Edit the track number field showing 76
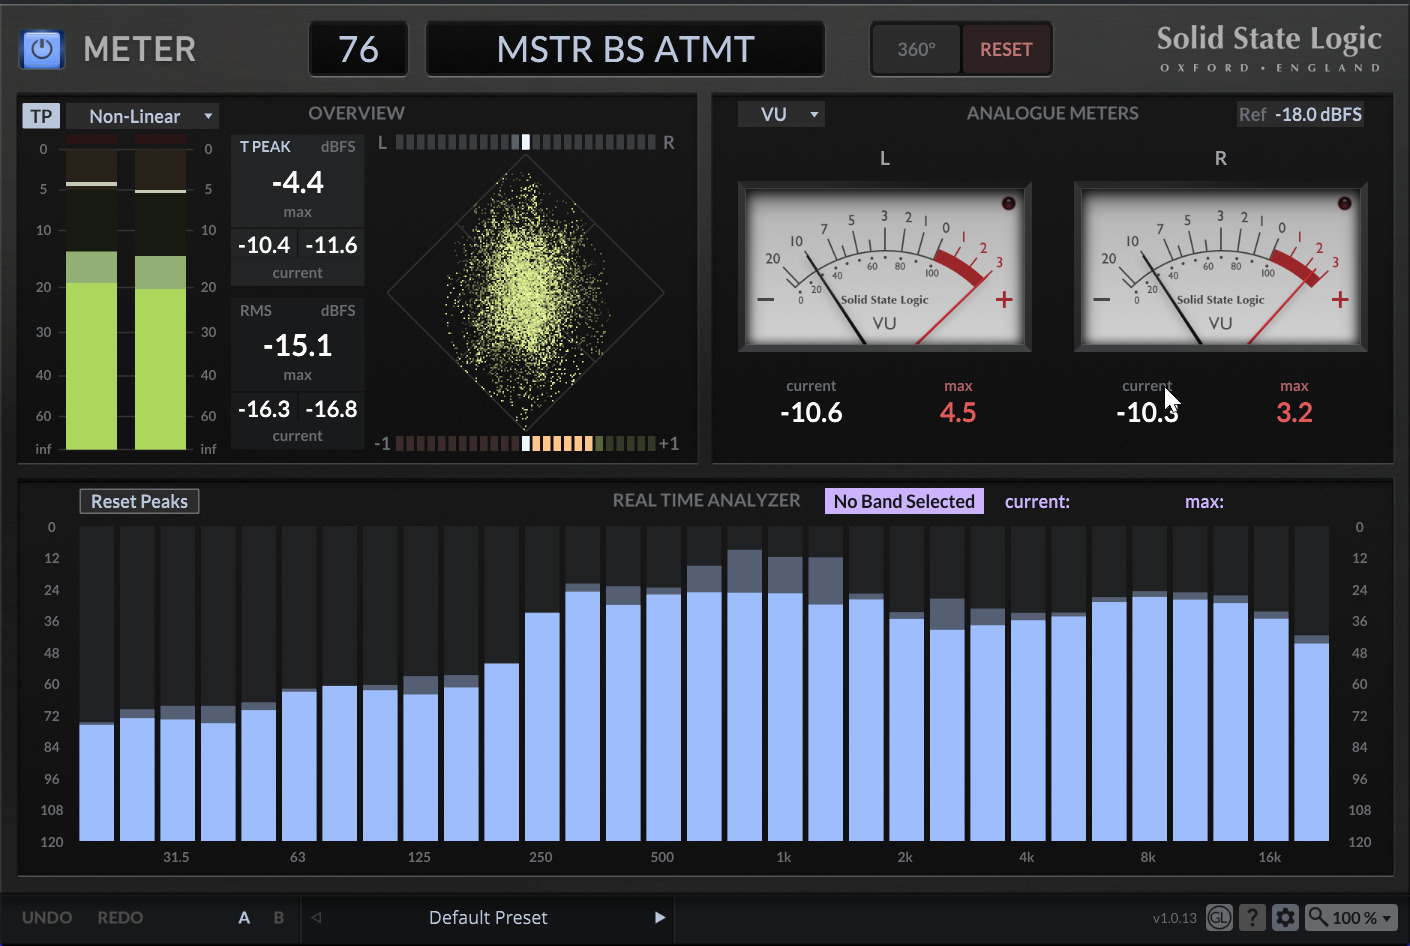 358,49
